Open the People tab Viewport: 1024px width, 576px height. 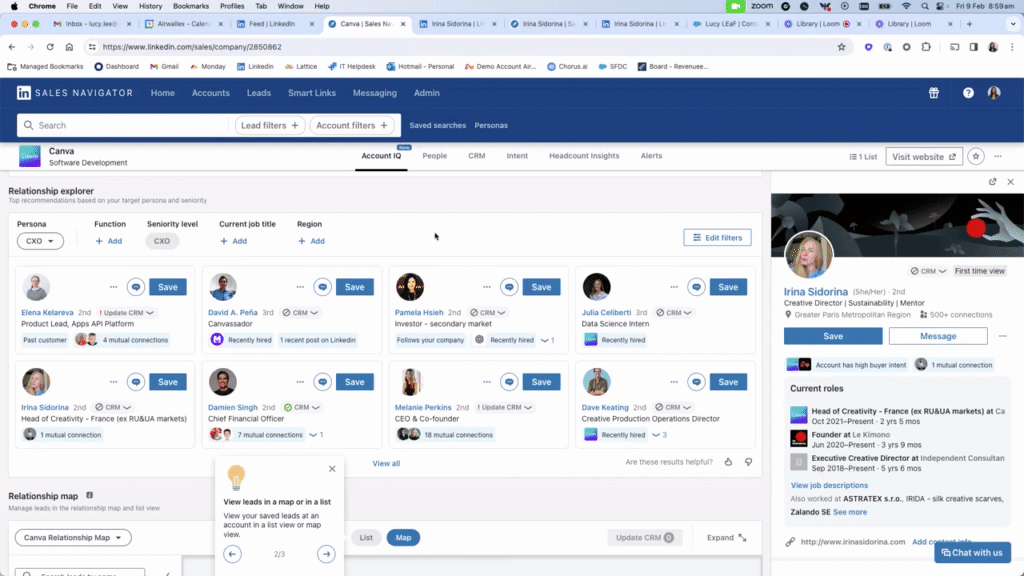pyautogui.click(x=434, y=156)
